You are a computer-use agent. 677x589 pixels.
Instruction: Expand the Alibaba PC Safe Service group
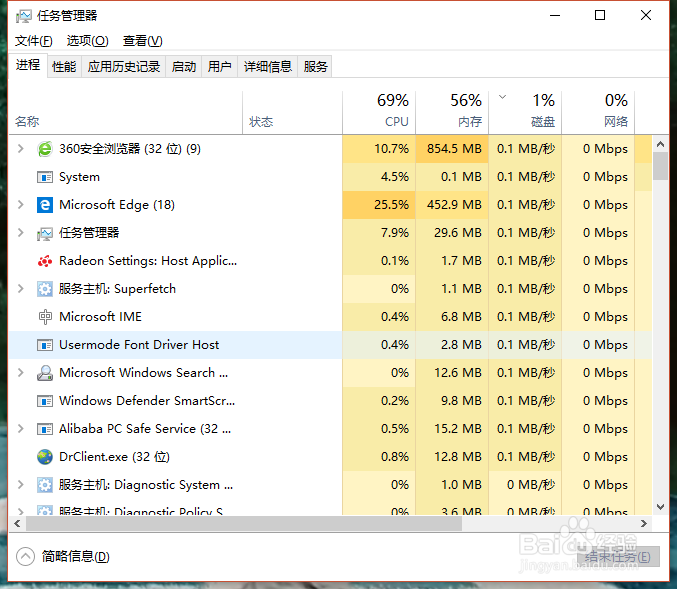20,428
